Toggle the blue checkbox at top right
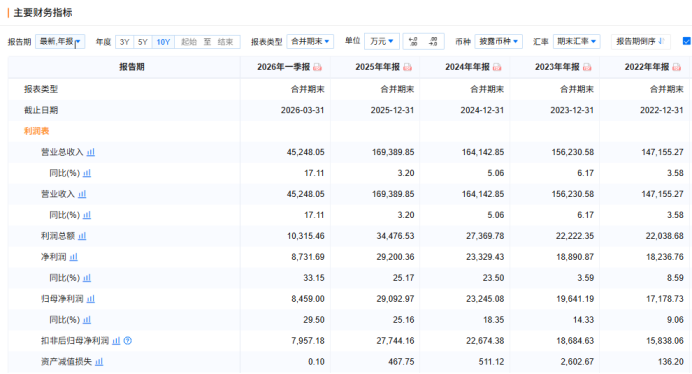Viewport: 692px width, 374px height. (x=687, y=41)
